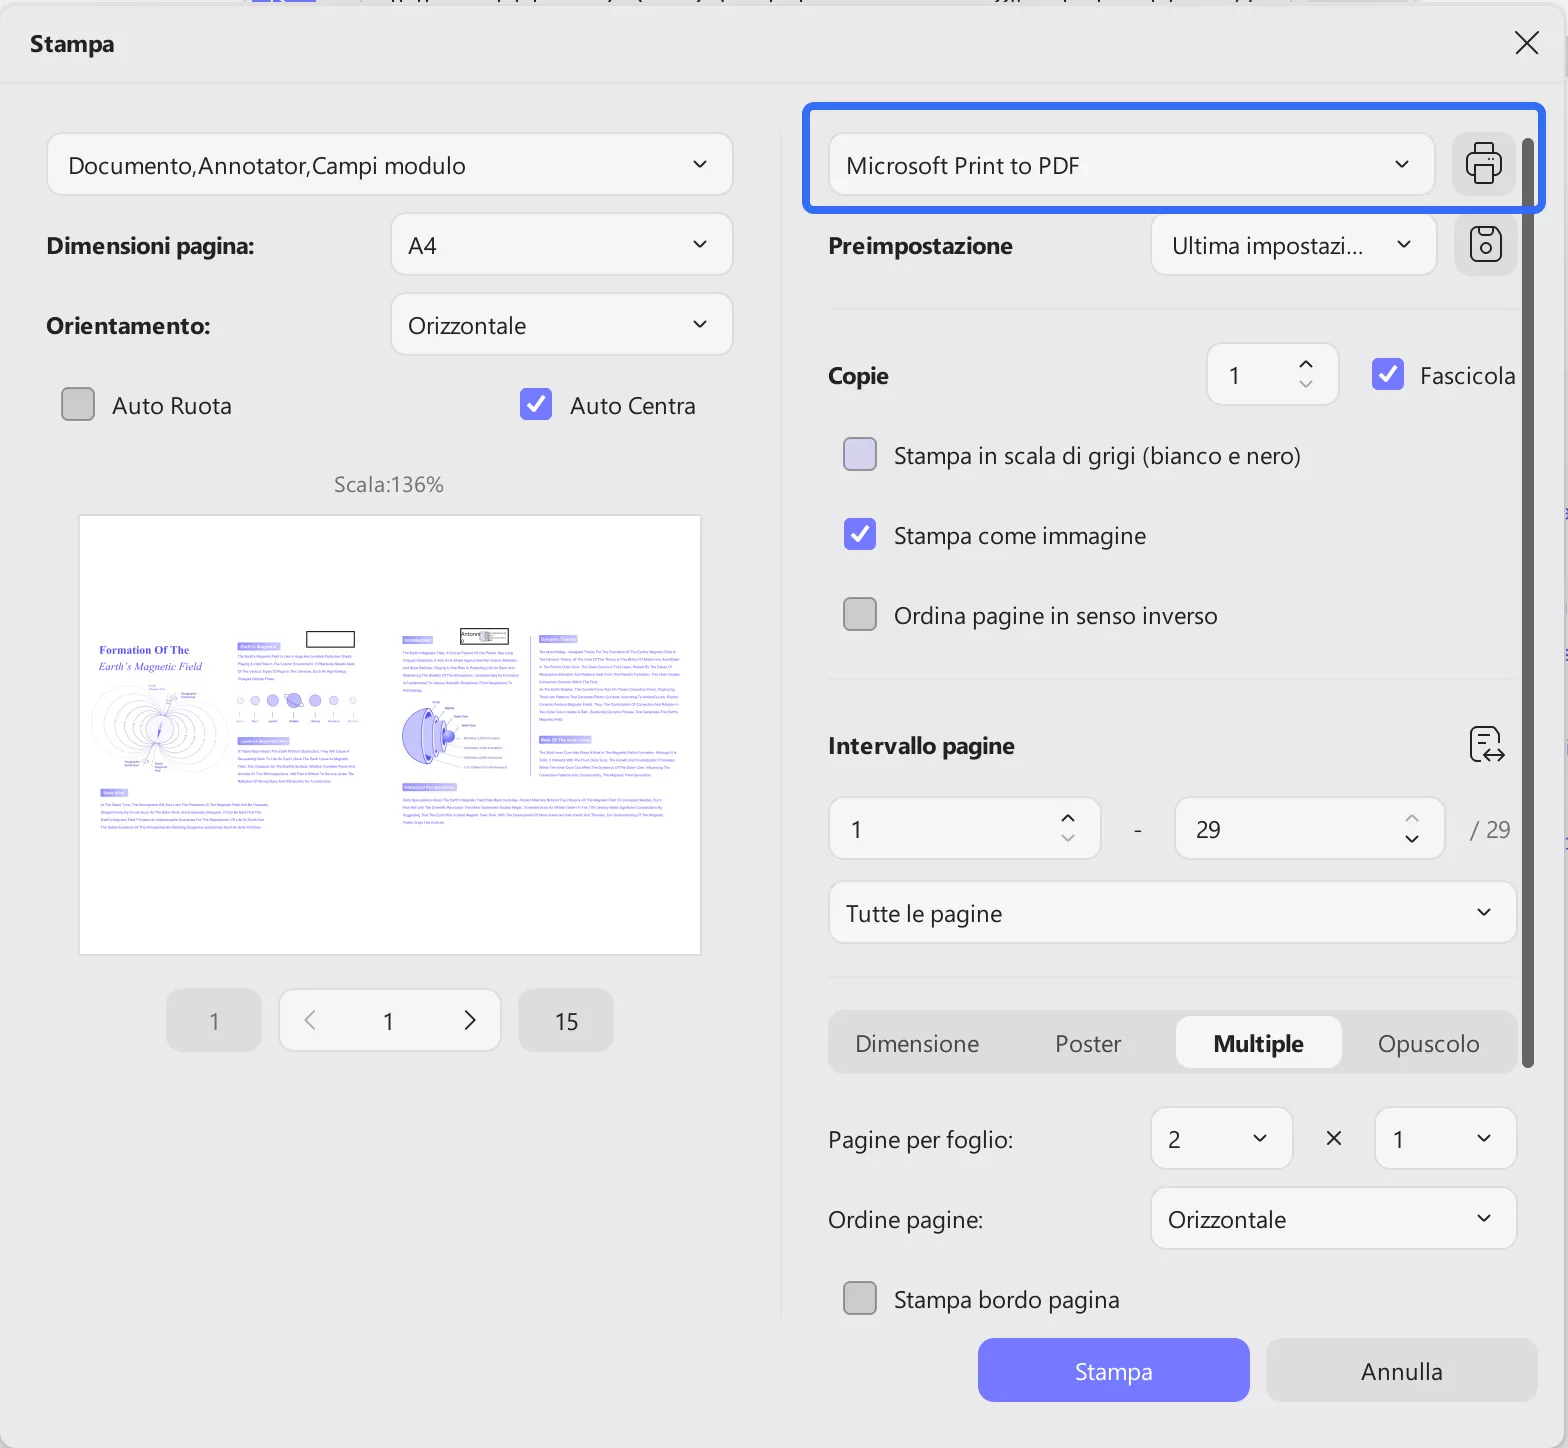Screen dimensions: 1568x1448
Task: Select the Poster tab
Action: [1088, 1043]
